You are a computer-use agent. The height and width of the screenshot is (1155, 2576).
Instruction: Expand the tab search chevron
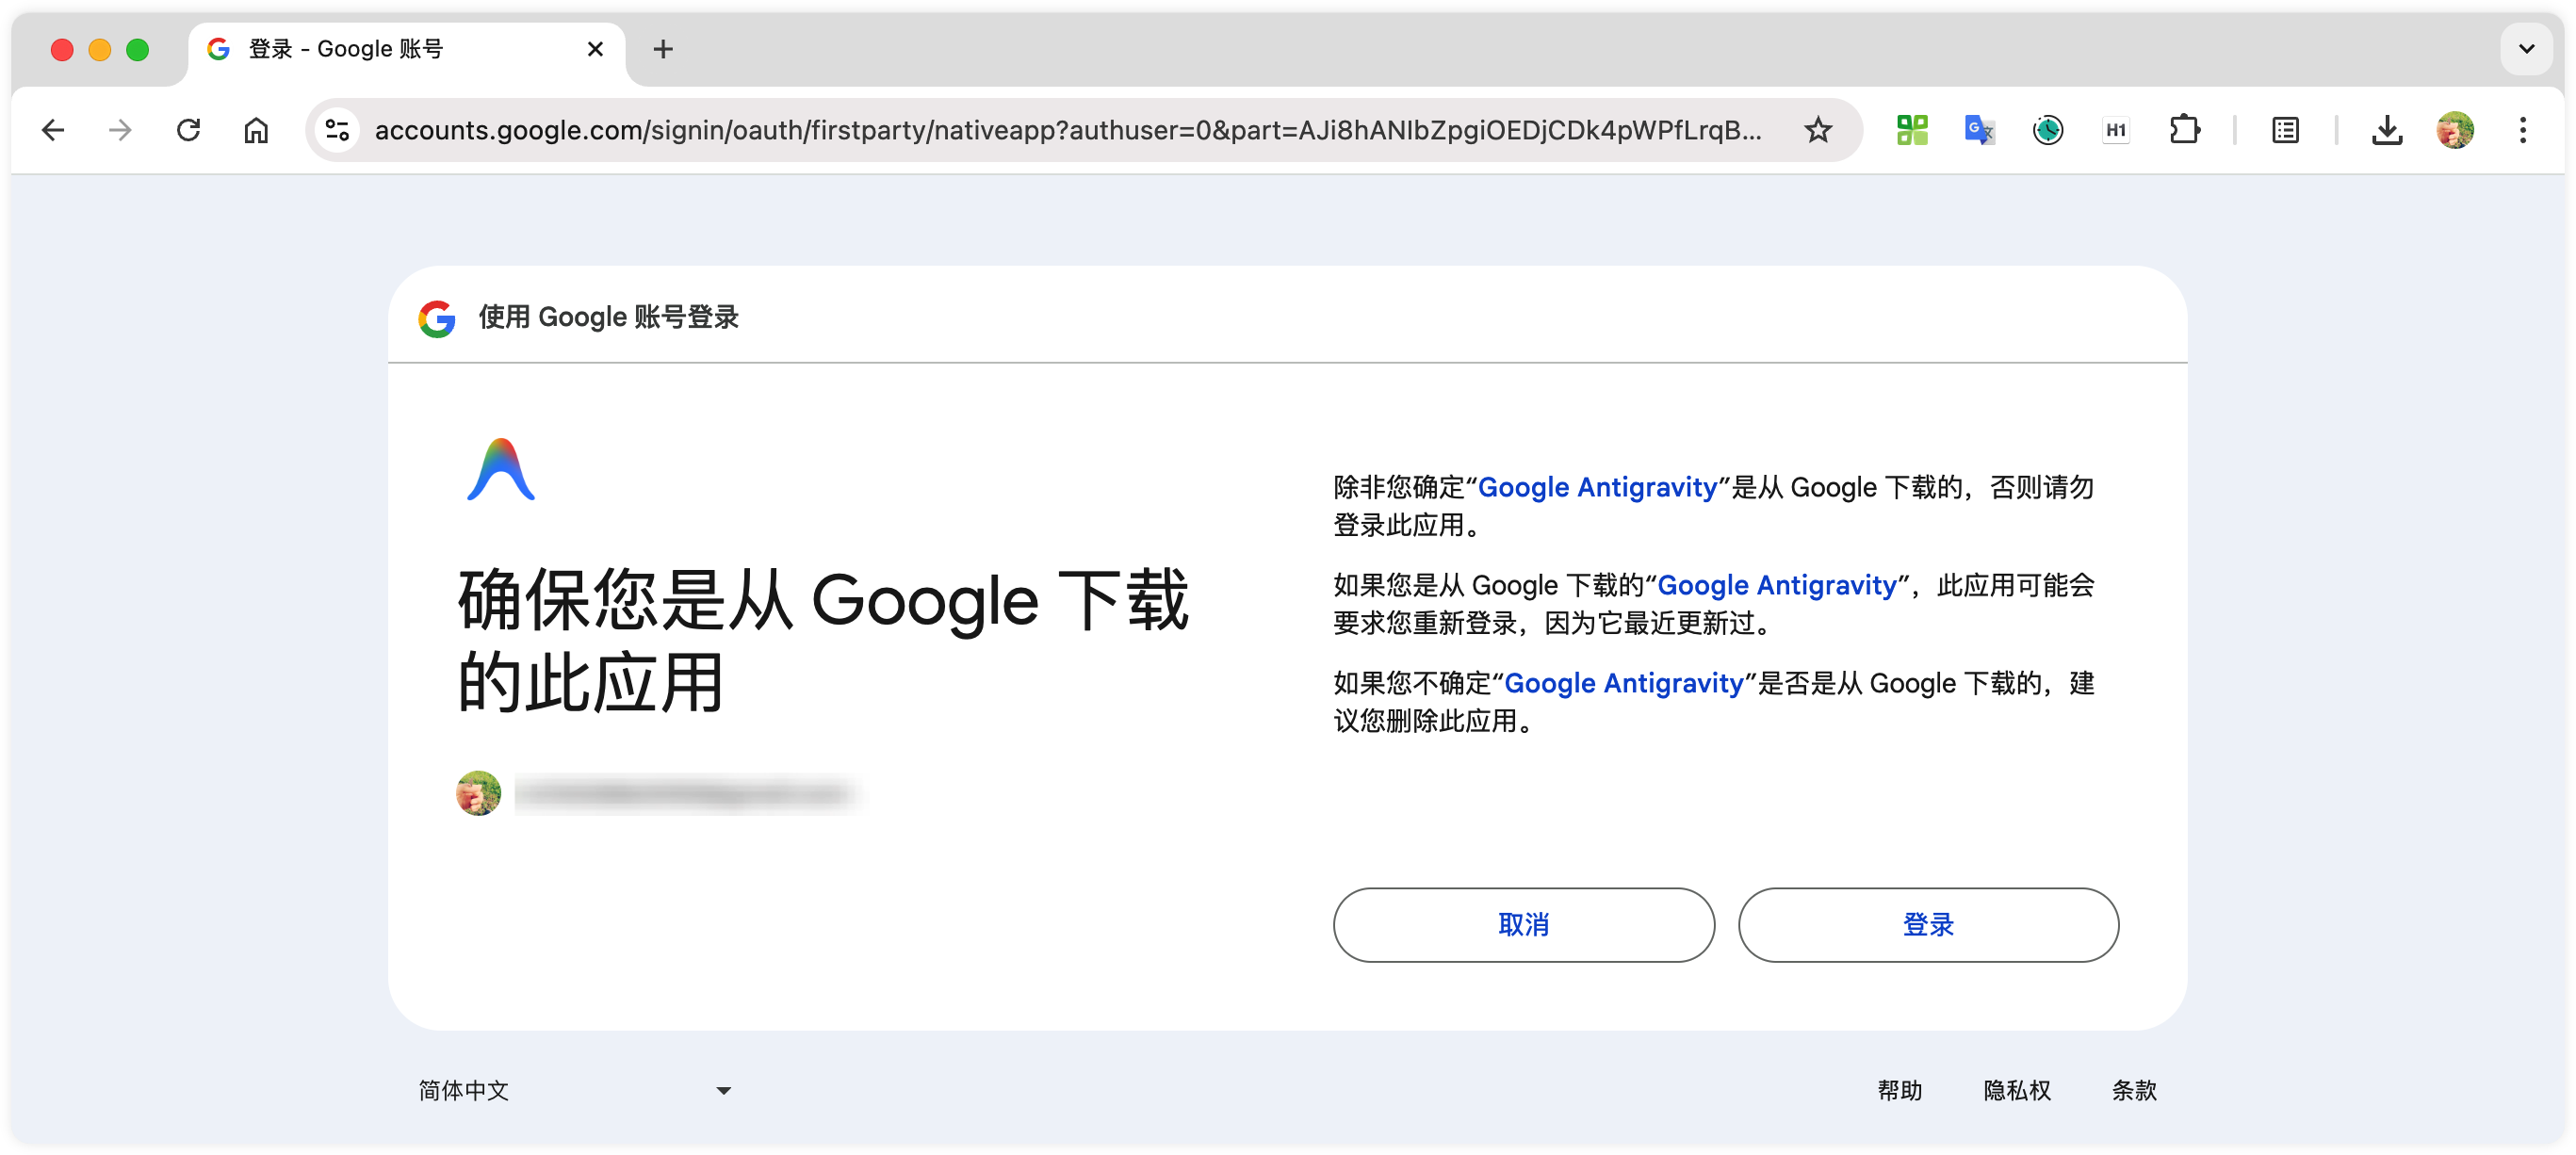(x=2525, y=49)
